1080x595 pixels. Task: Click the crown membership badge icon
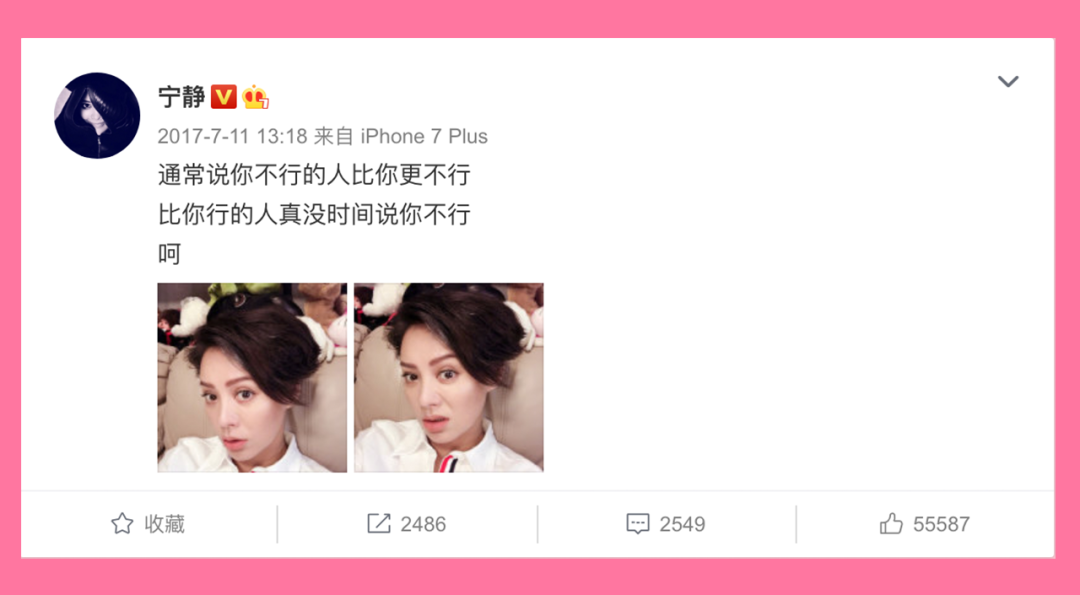coord(255,97)
